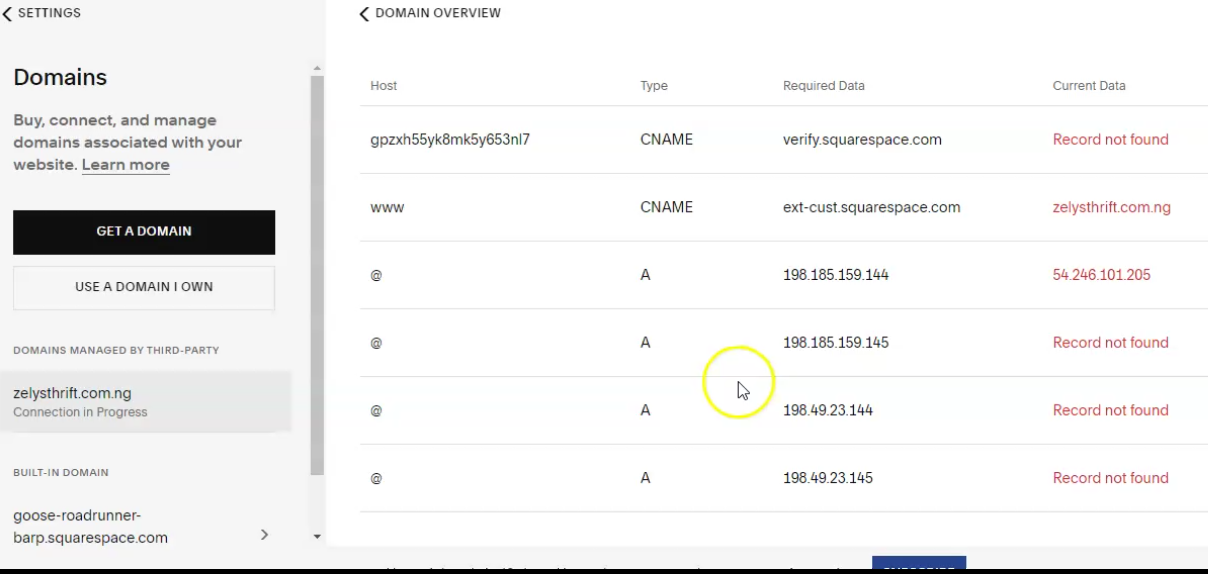
Task: Select verify.squarespace.com required data
Action: [862, 140]
